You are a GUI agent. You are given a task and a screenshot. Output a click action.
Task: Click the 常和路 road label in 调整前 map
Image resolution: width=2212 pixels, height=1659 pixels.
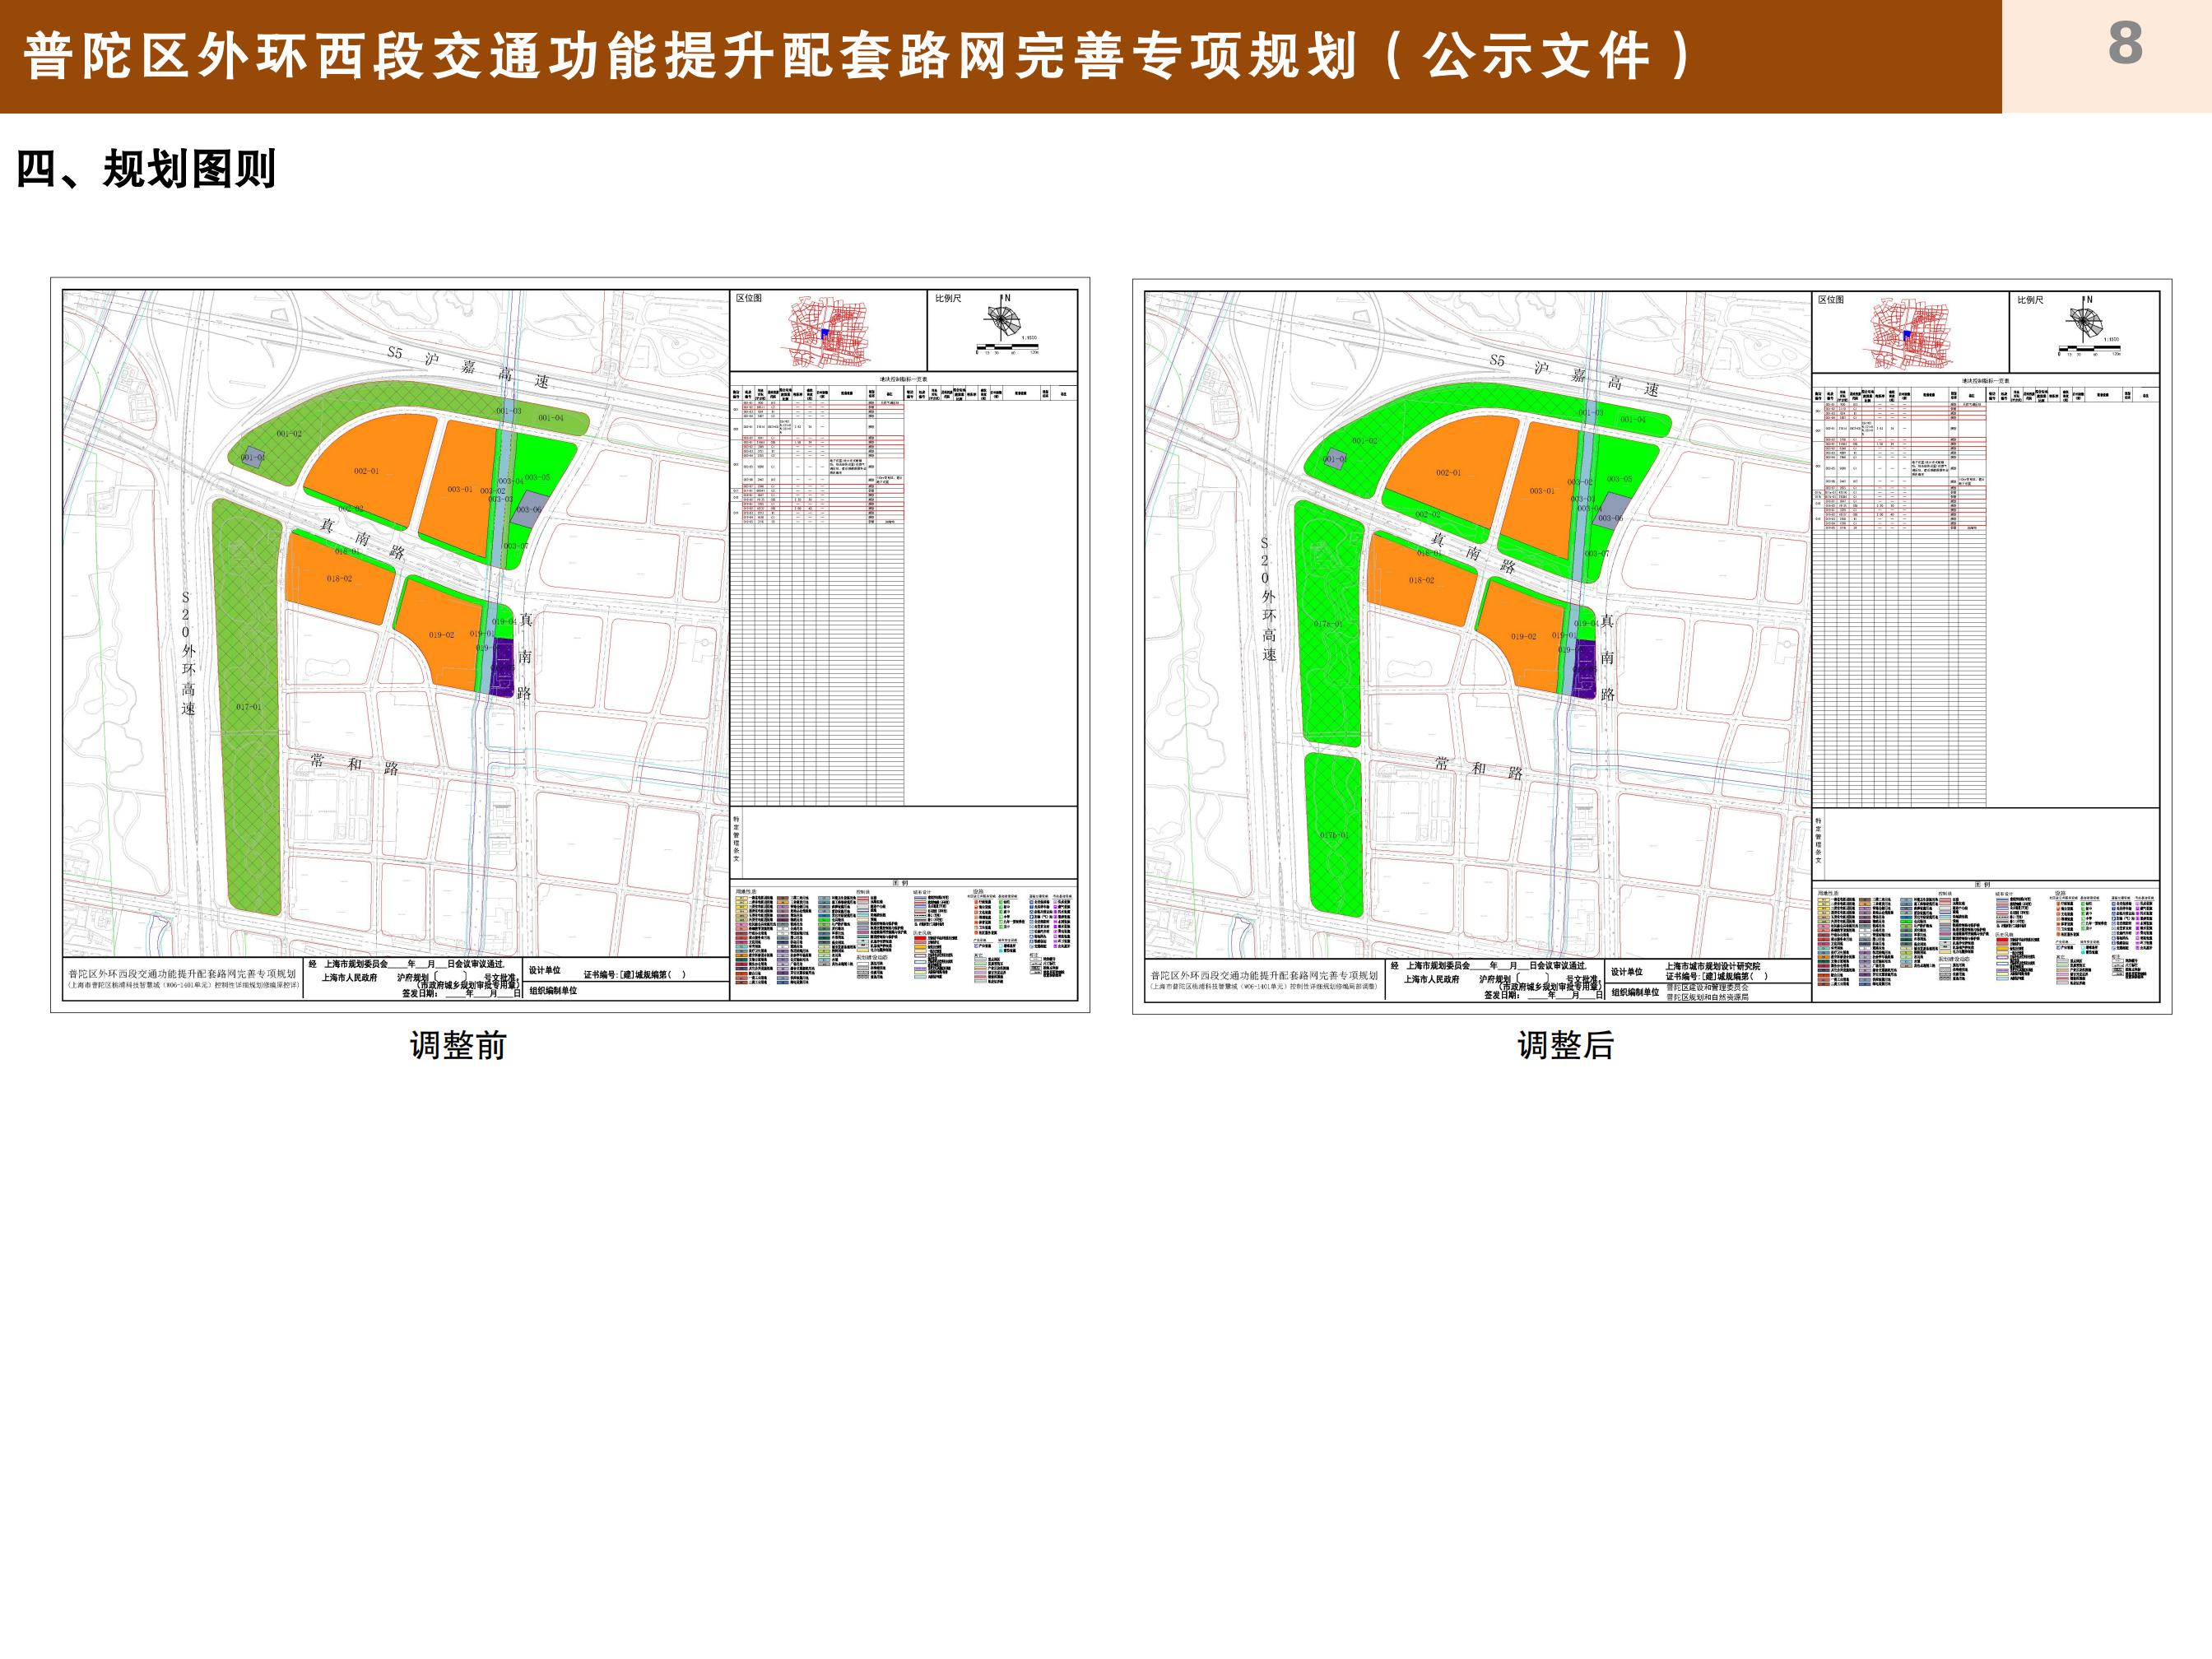(355, 764)
